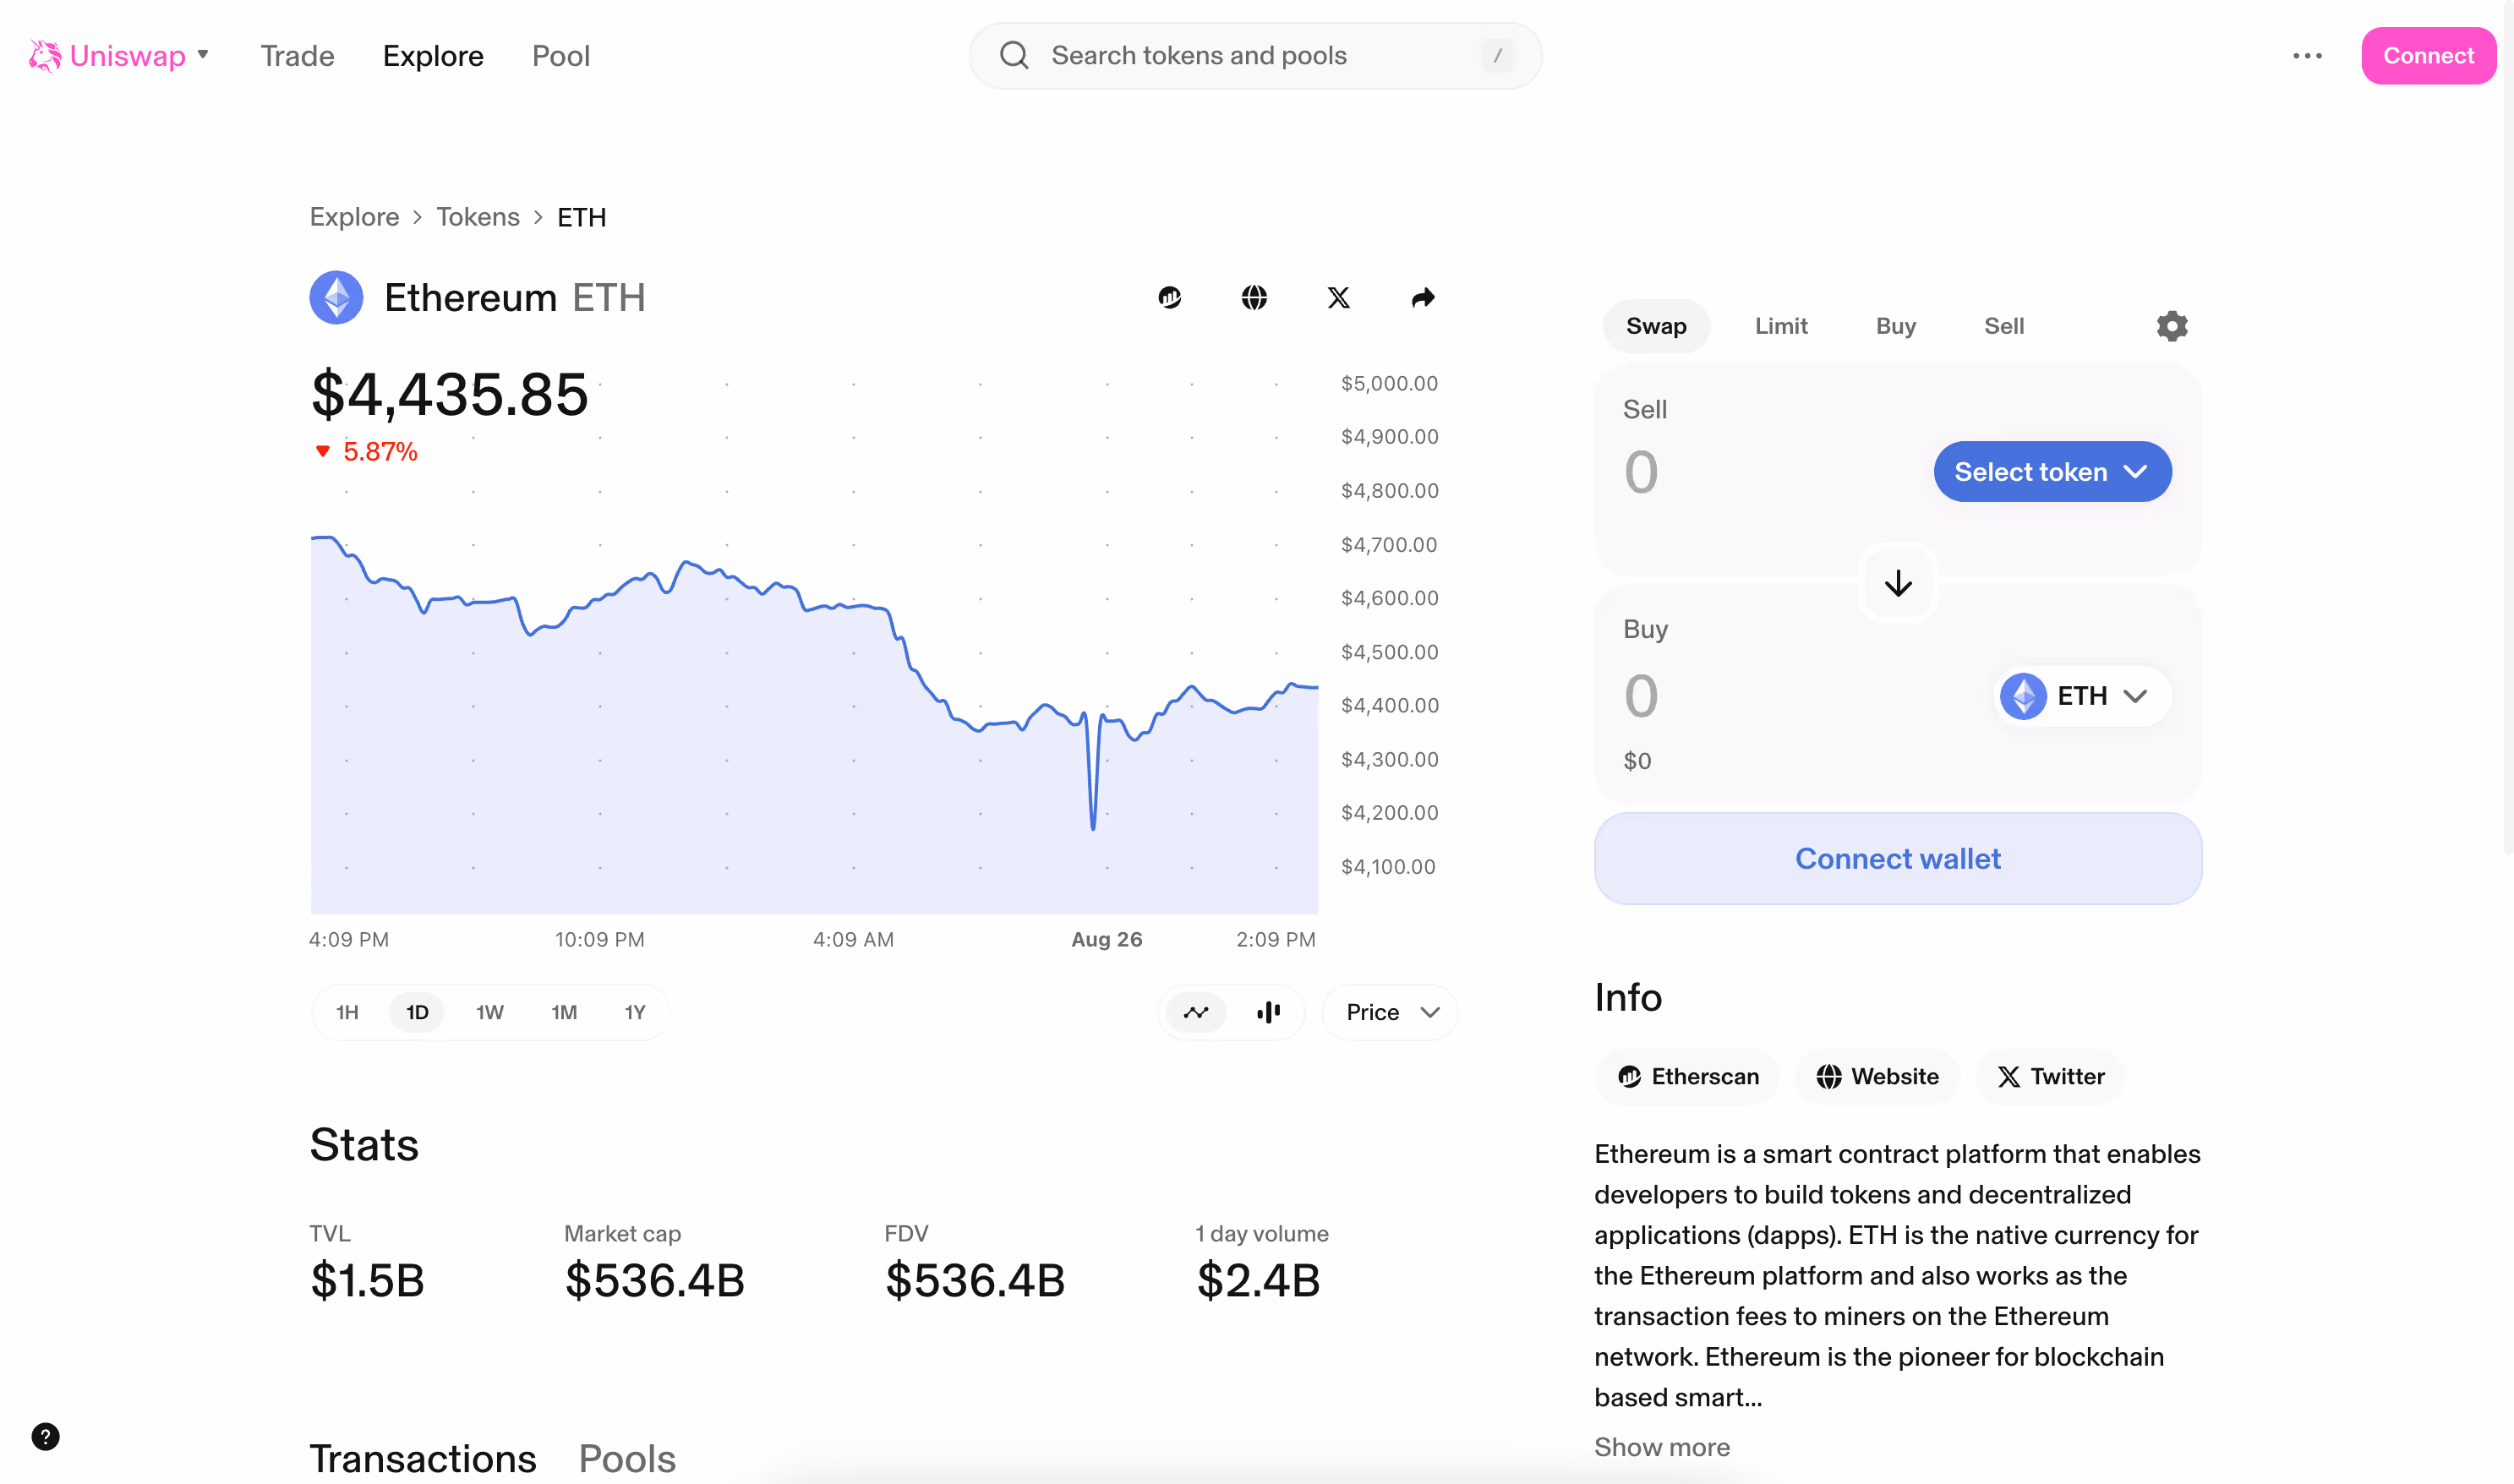Click the ETH logo in Buy selector
The height and width of the screenshot is (1484, 2514).
tap(2023, 696)
